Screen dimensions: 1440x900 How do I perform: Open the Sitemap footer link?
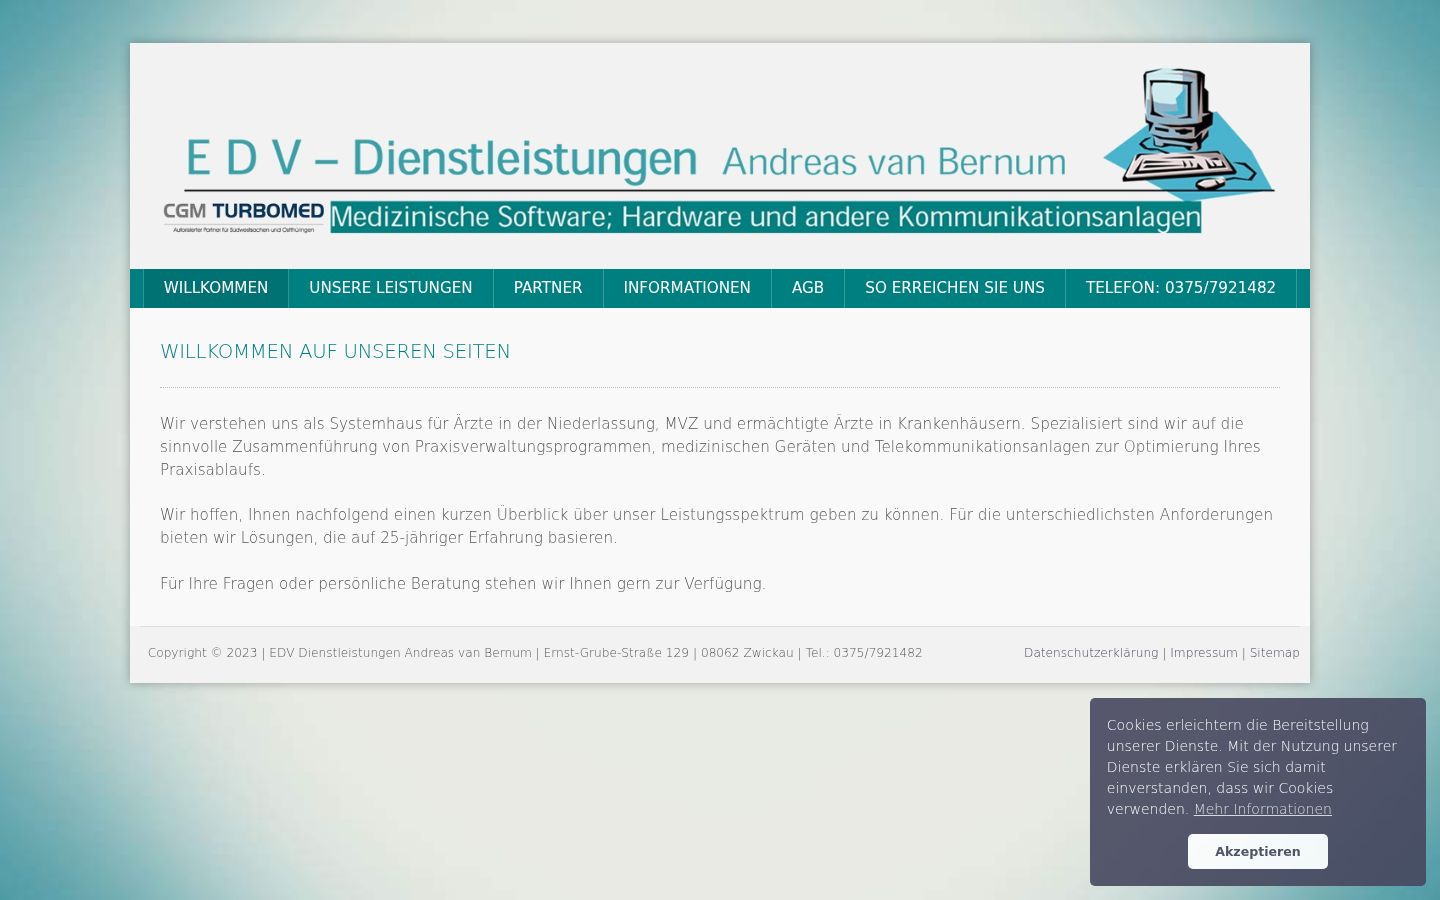[1275, 653]
